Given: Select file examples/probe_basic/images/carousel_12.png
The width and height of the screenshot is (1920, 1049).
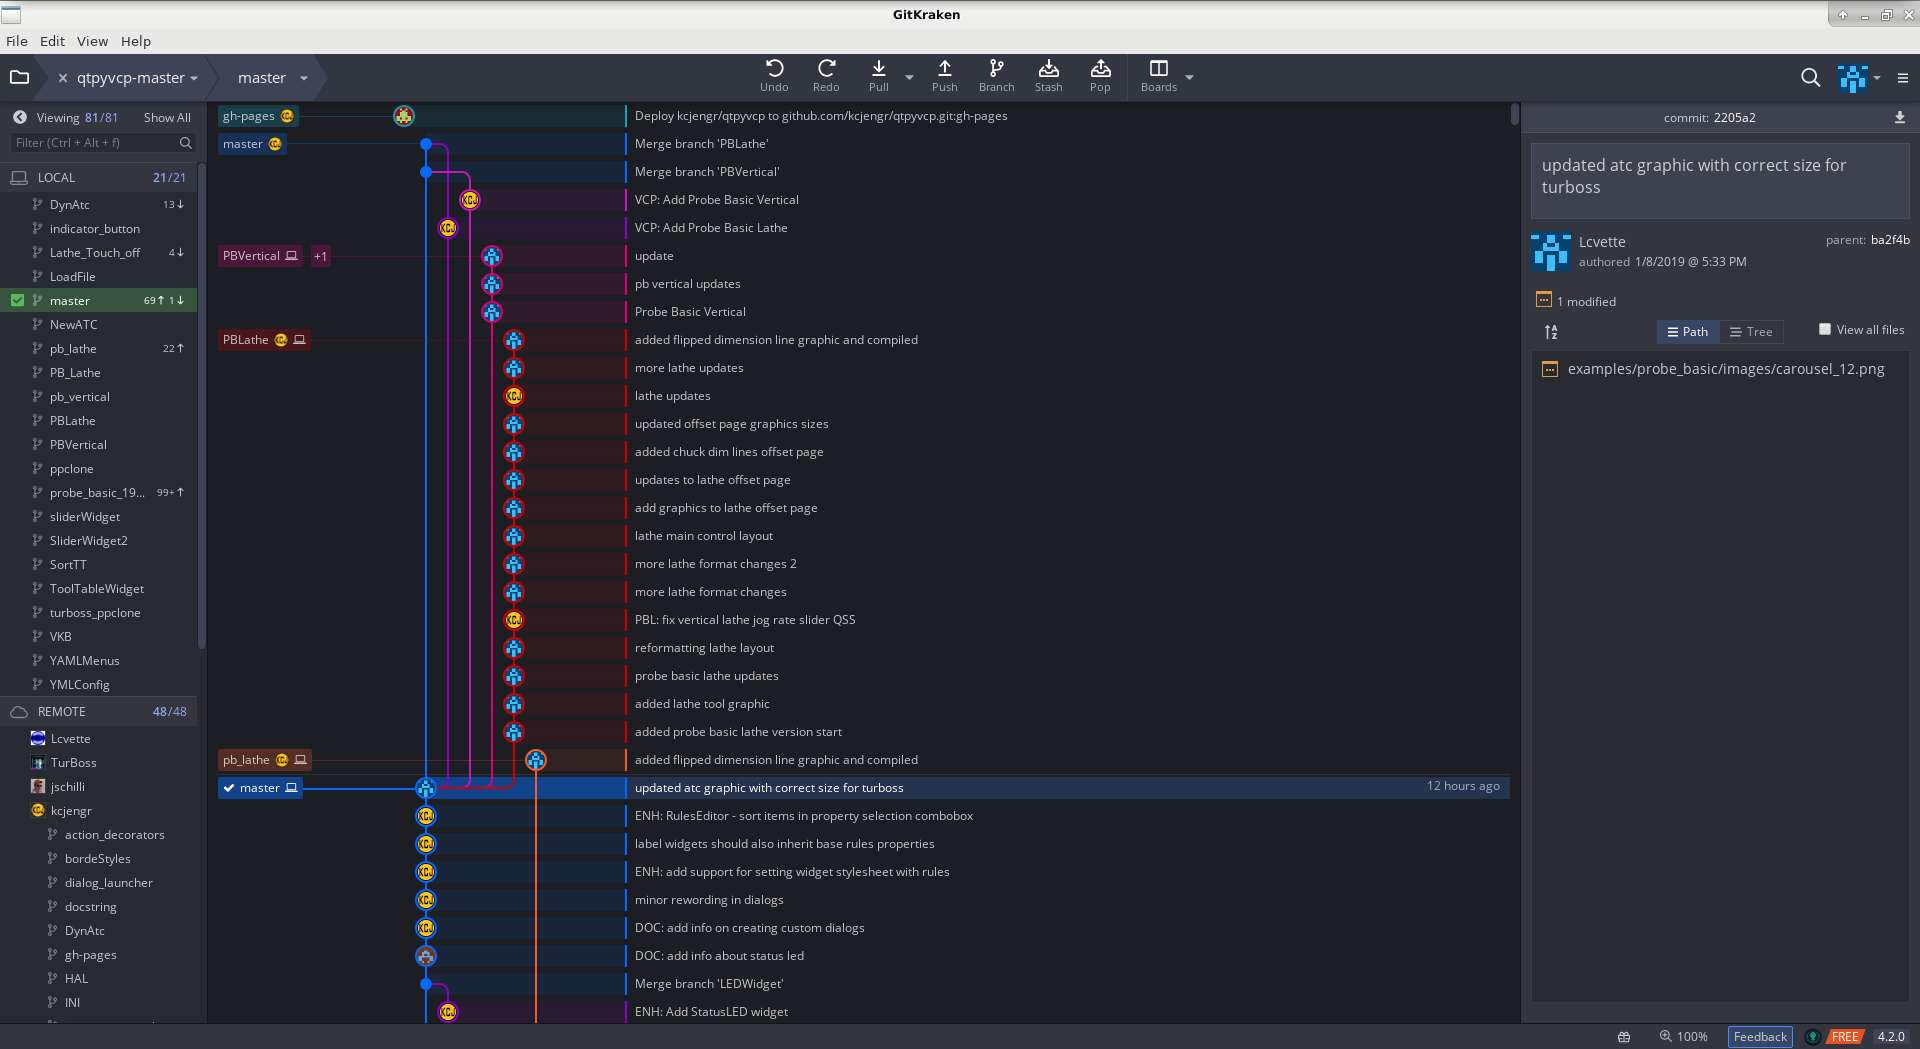Looking at the screenshot, I should 1725,369.
